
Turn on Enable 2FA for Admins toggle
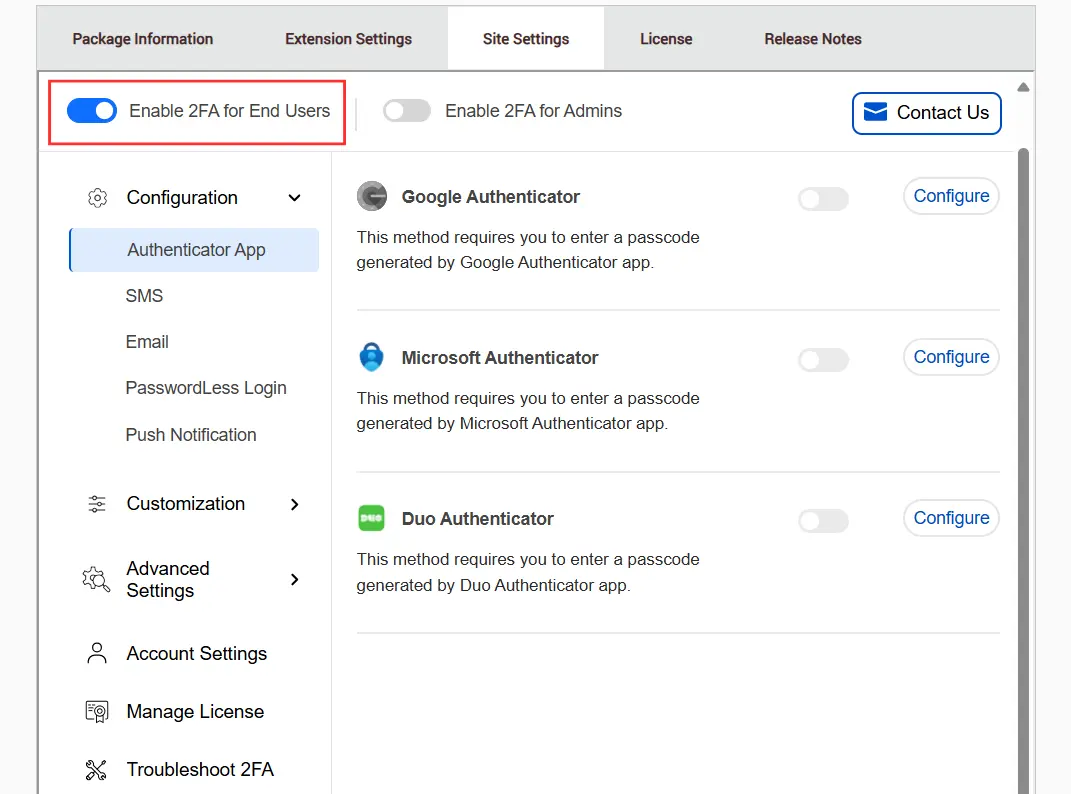tap(407, 111)
